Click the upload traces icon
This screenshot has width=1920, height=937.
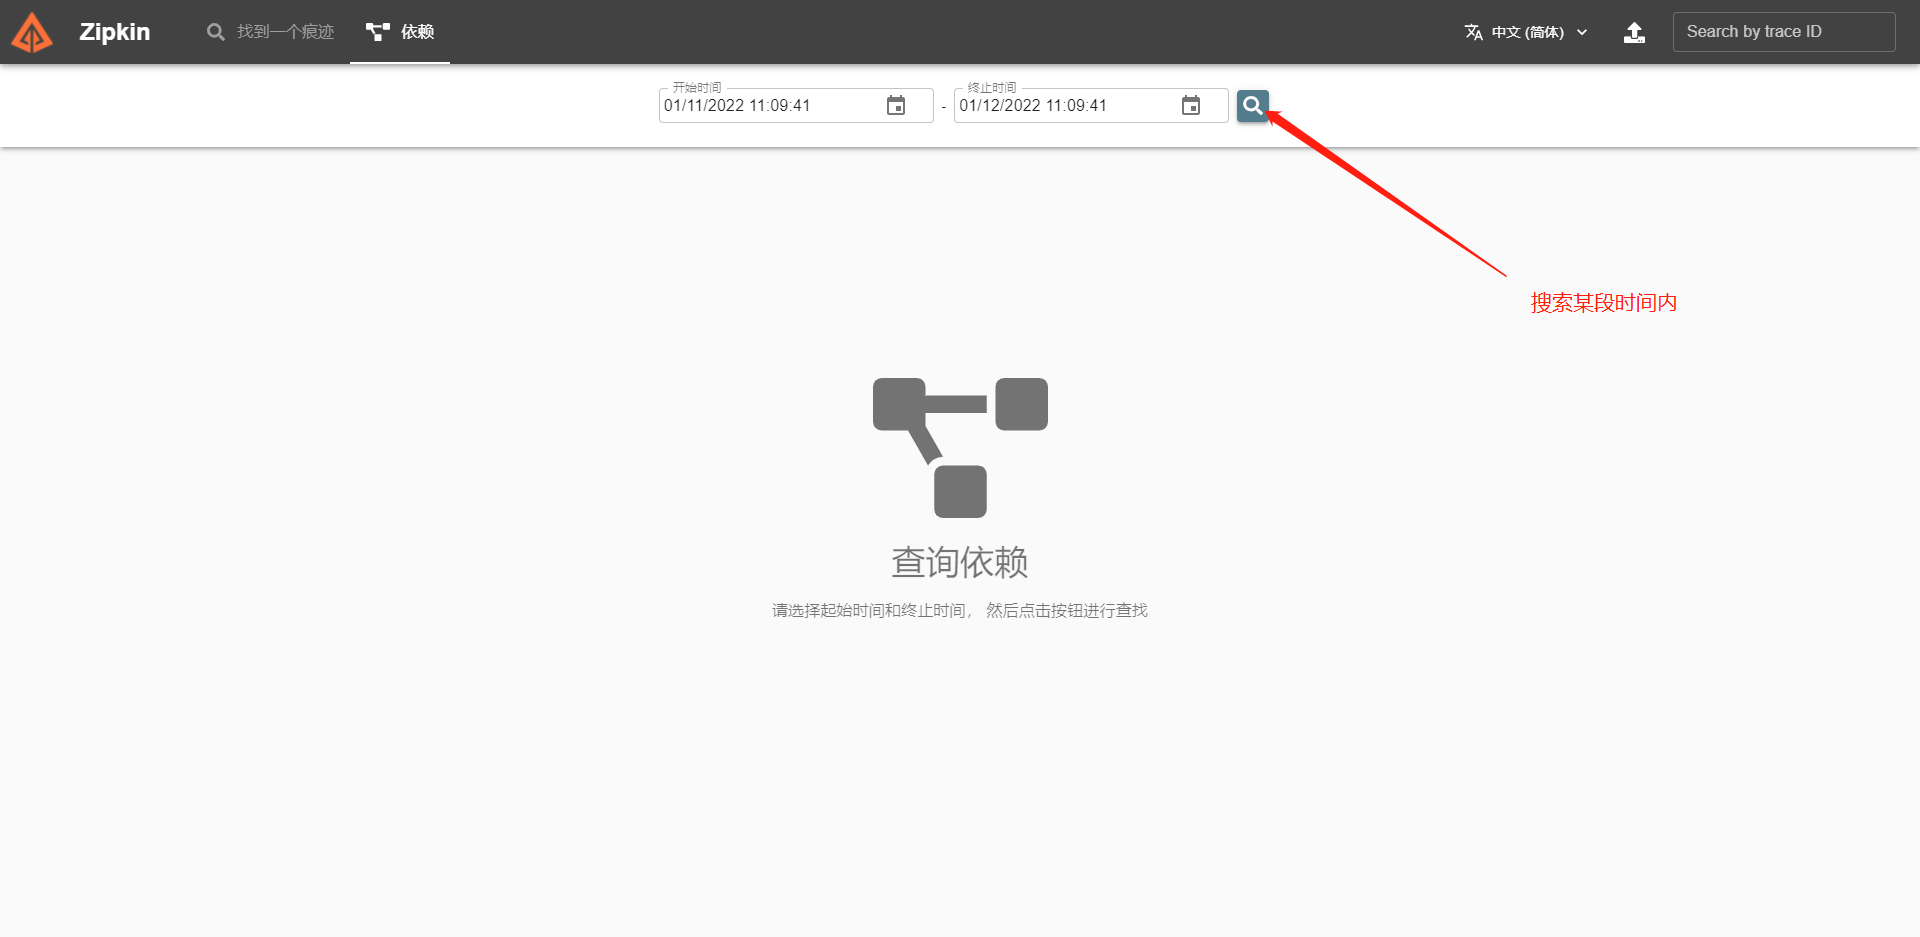[1635, 32]
